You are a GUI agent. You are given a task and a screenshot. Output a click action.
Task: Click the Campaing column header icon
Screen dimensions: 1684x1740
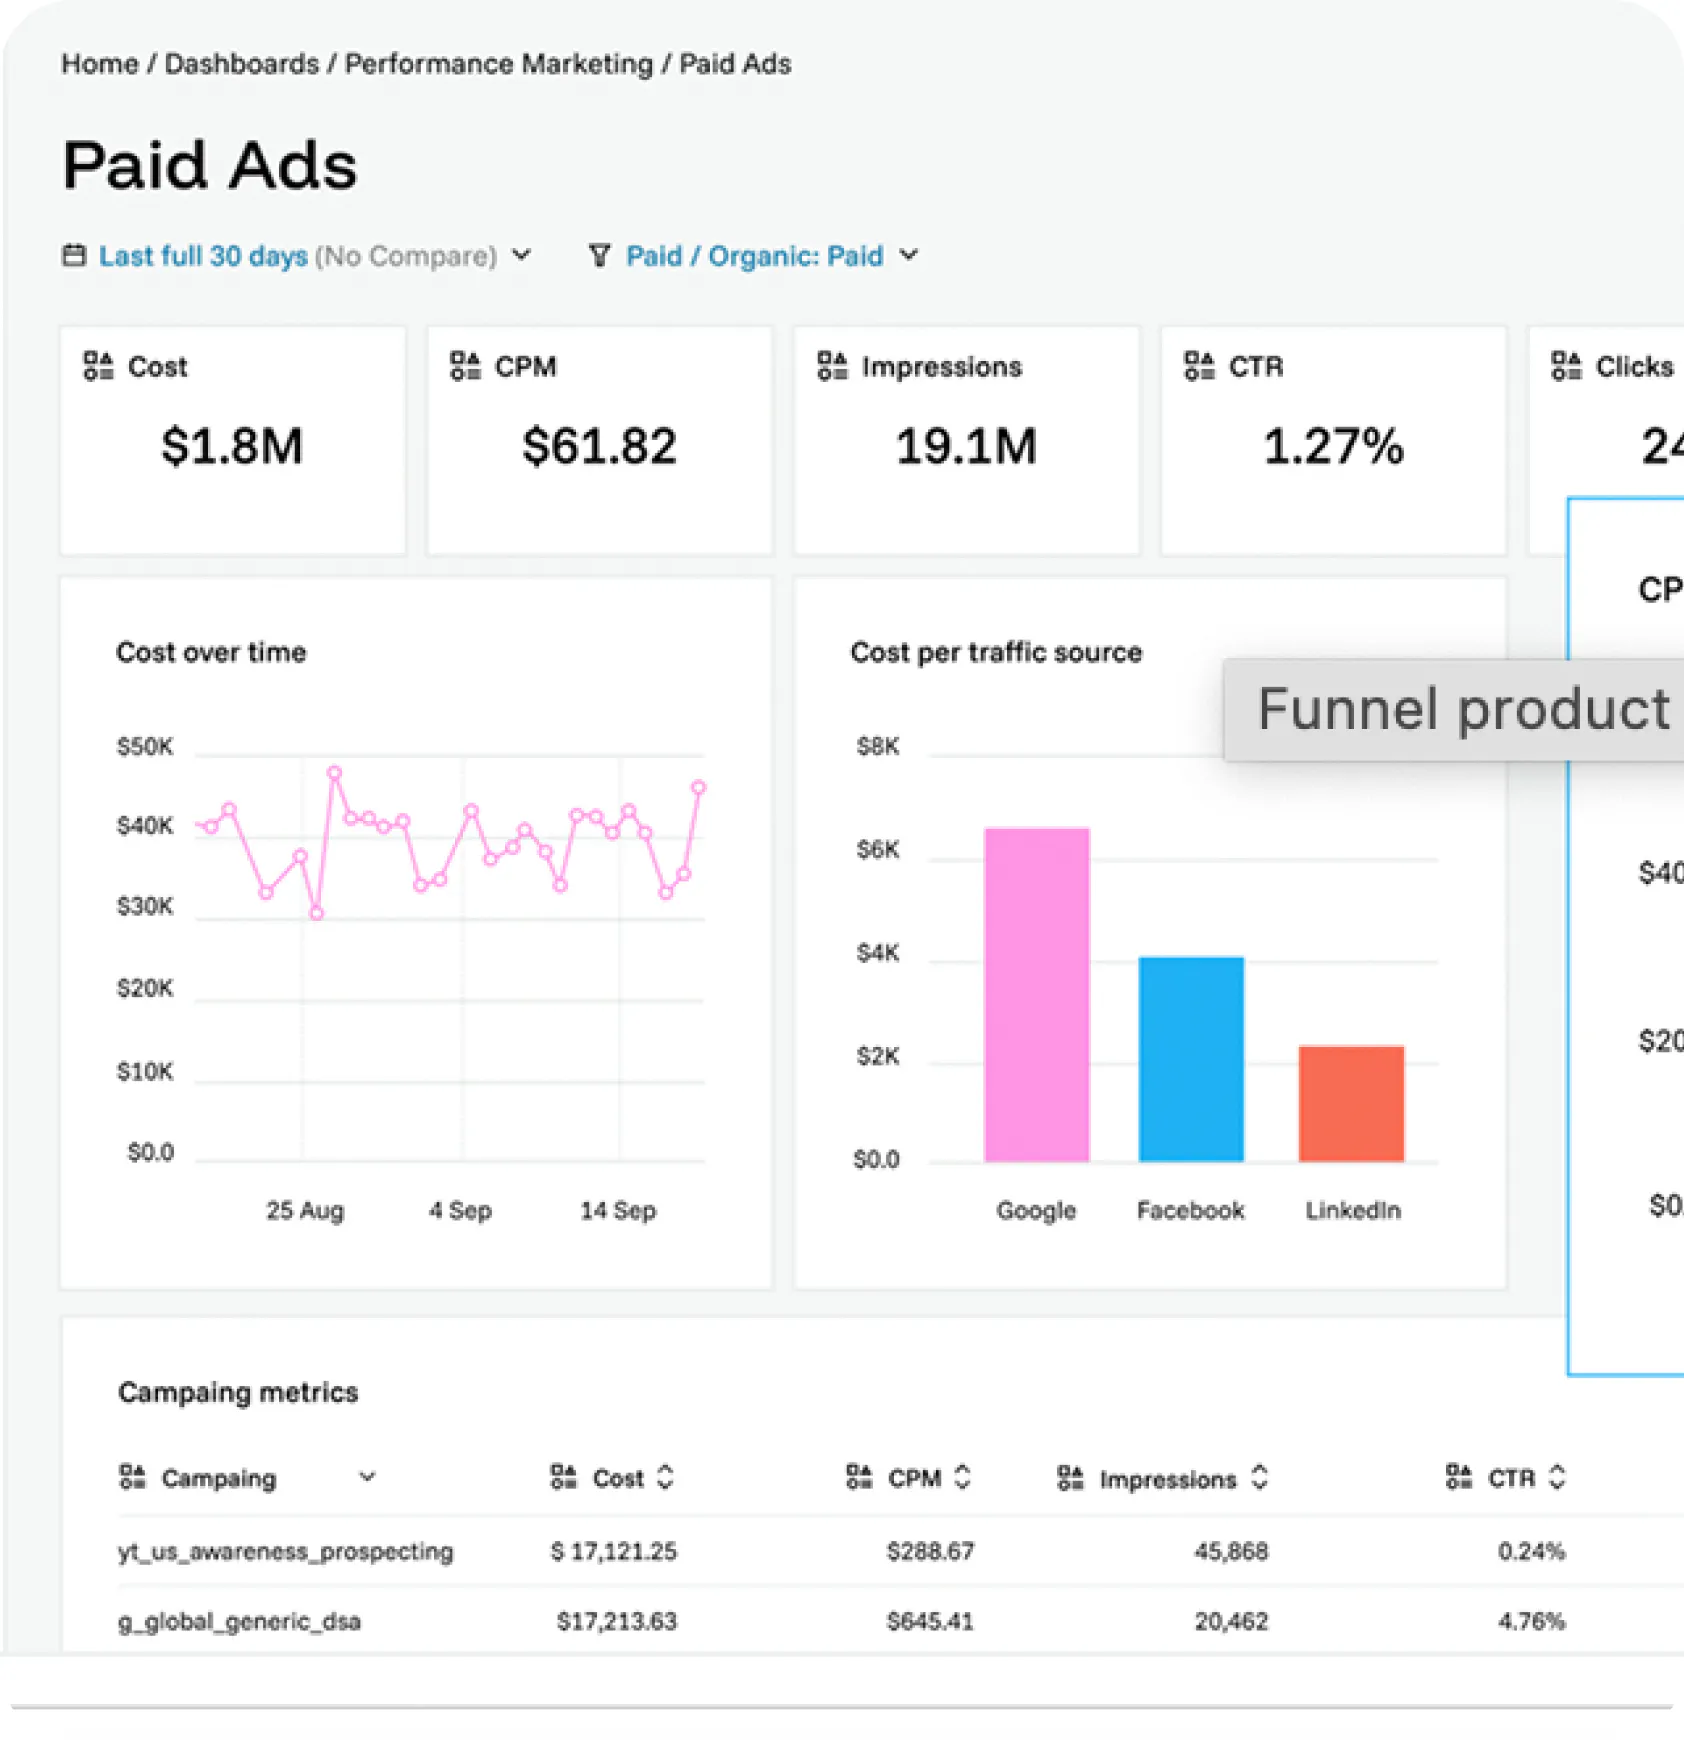point(132,1476)
